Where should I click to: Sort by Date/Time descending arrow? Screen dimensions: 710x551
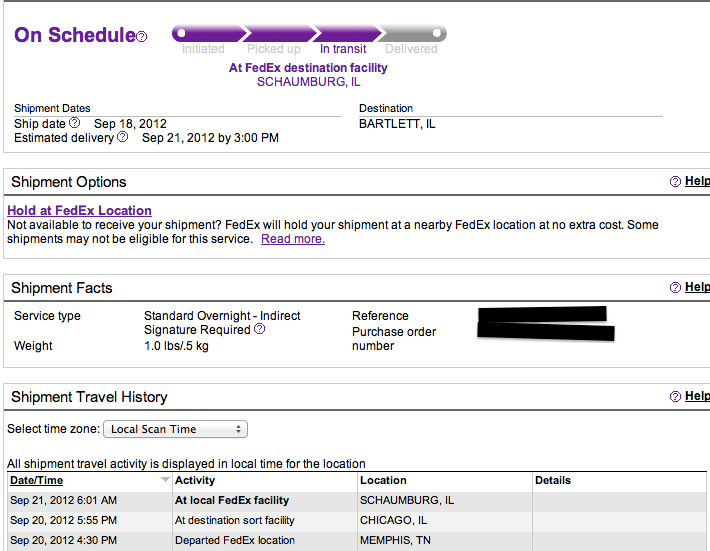[x=165, y=479]
